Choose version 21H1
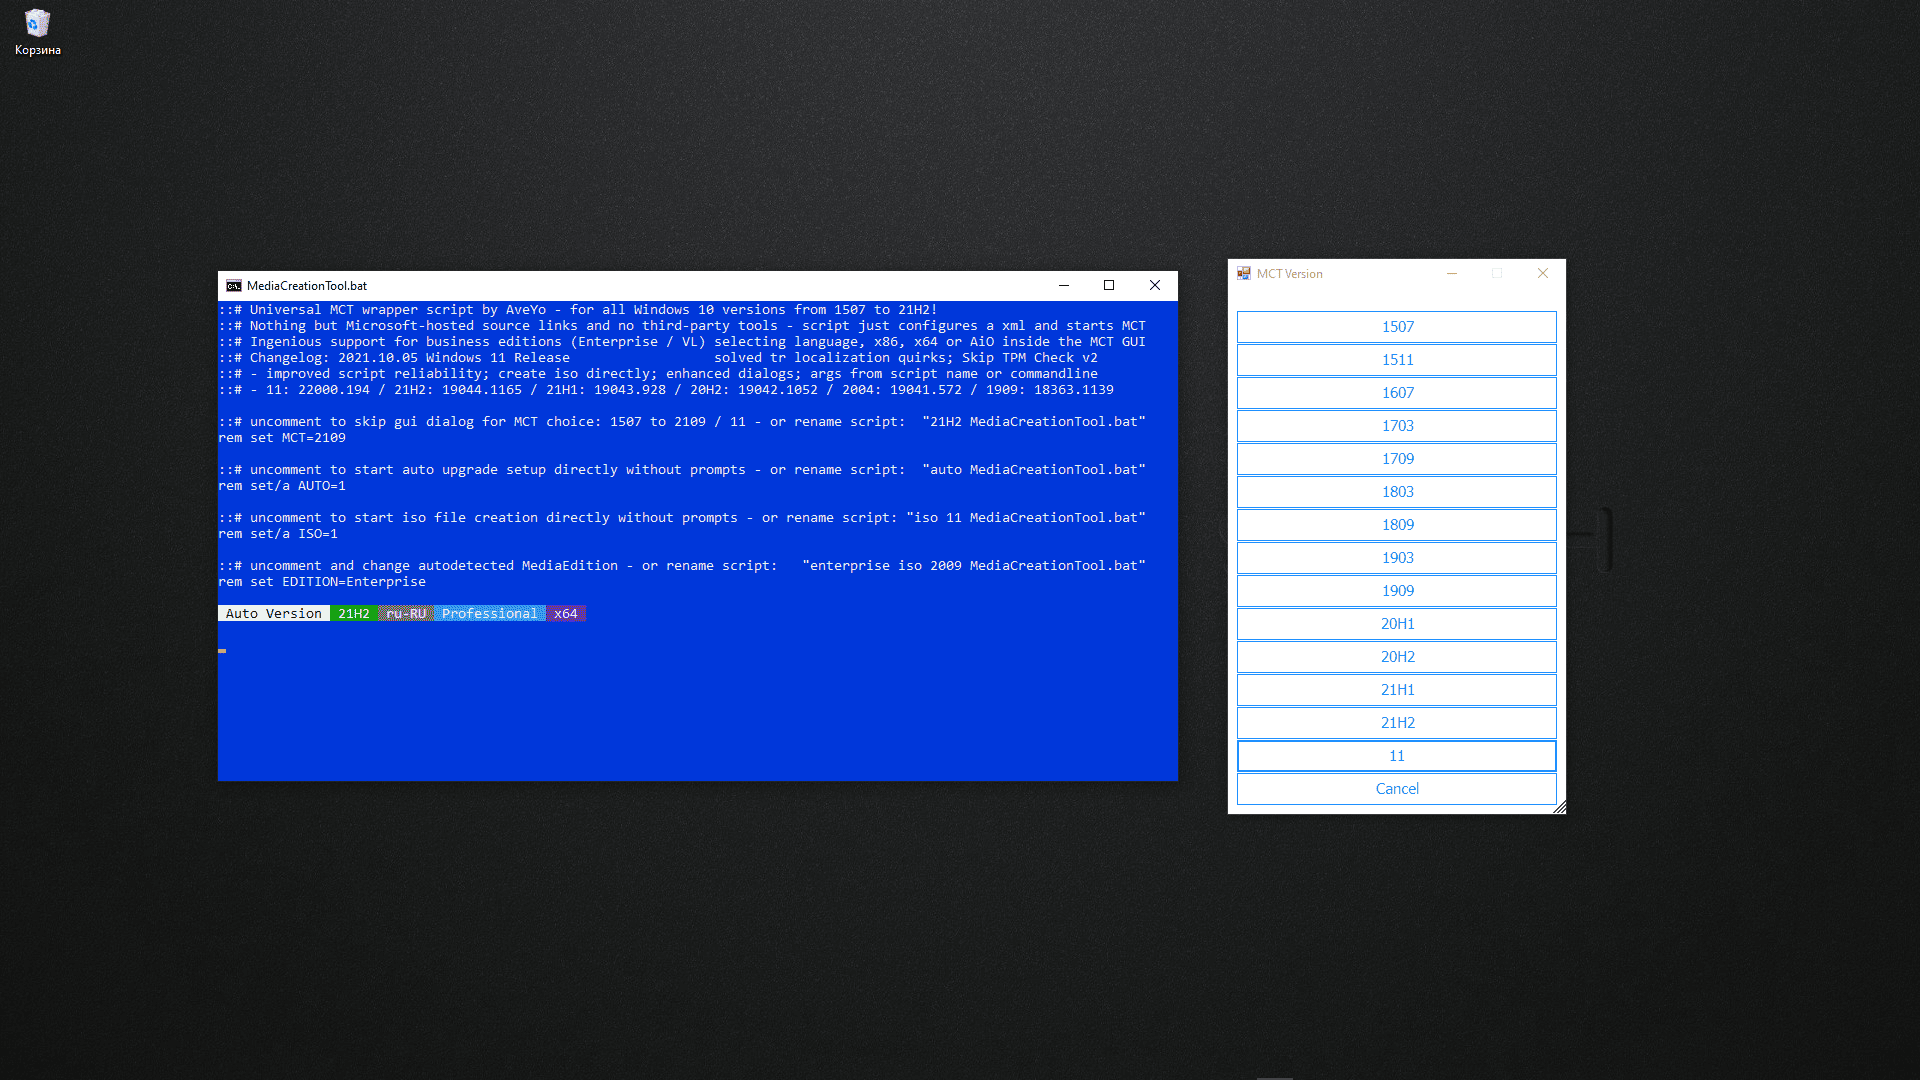 click(x=1397, y=690)
